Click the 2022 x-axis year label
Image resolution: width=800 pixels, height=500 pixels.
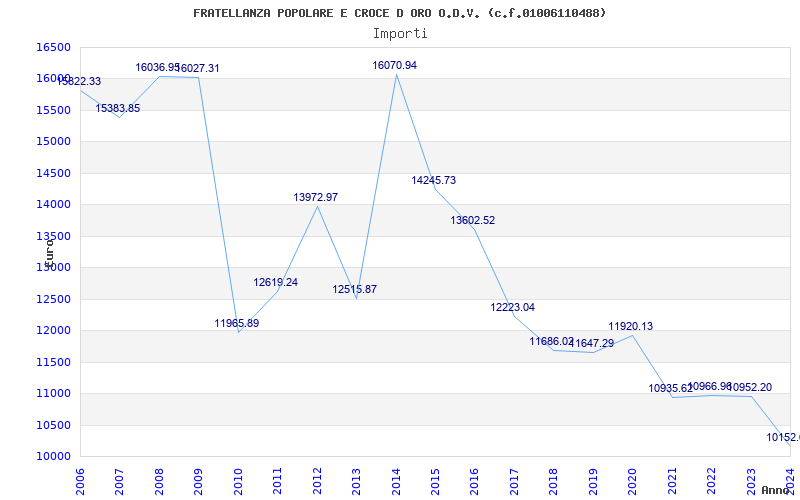(x=711, y=482)
